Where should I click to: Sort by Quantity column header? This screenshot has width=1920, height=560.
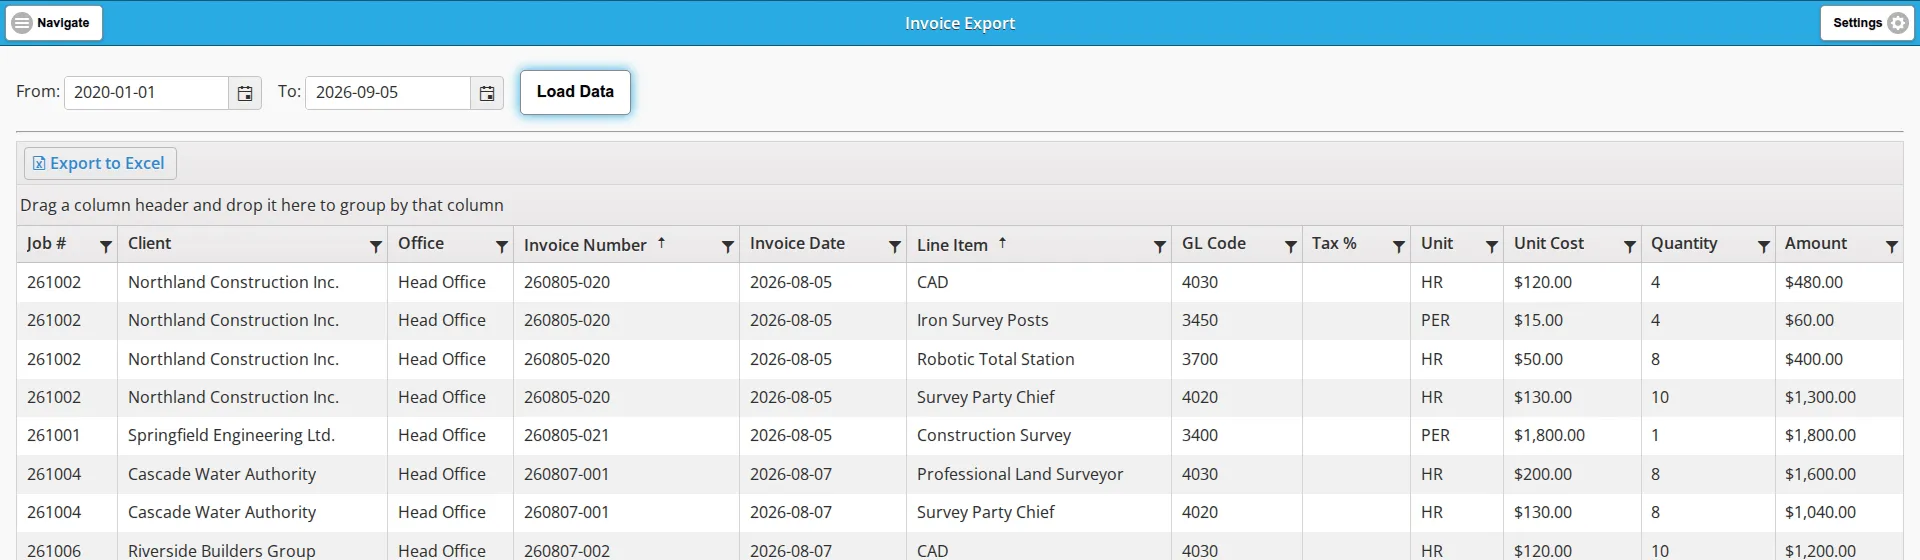click(x=1684, y=244)
